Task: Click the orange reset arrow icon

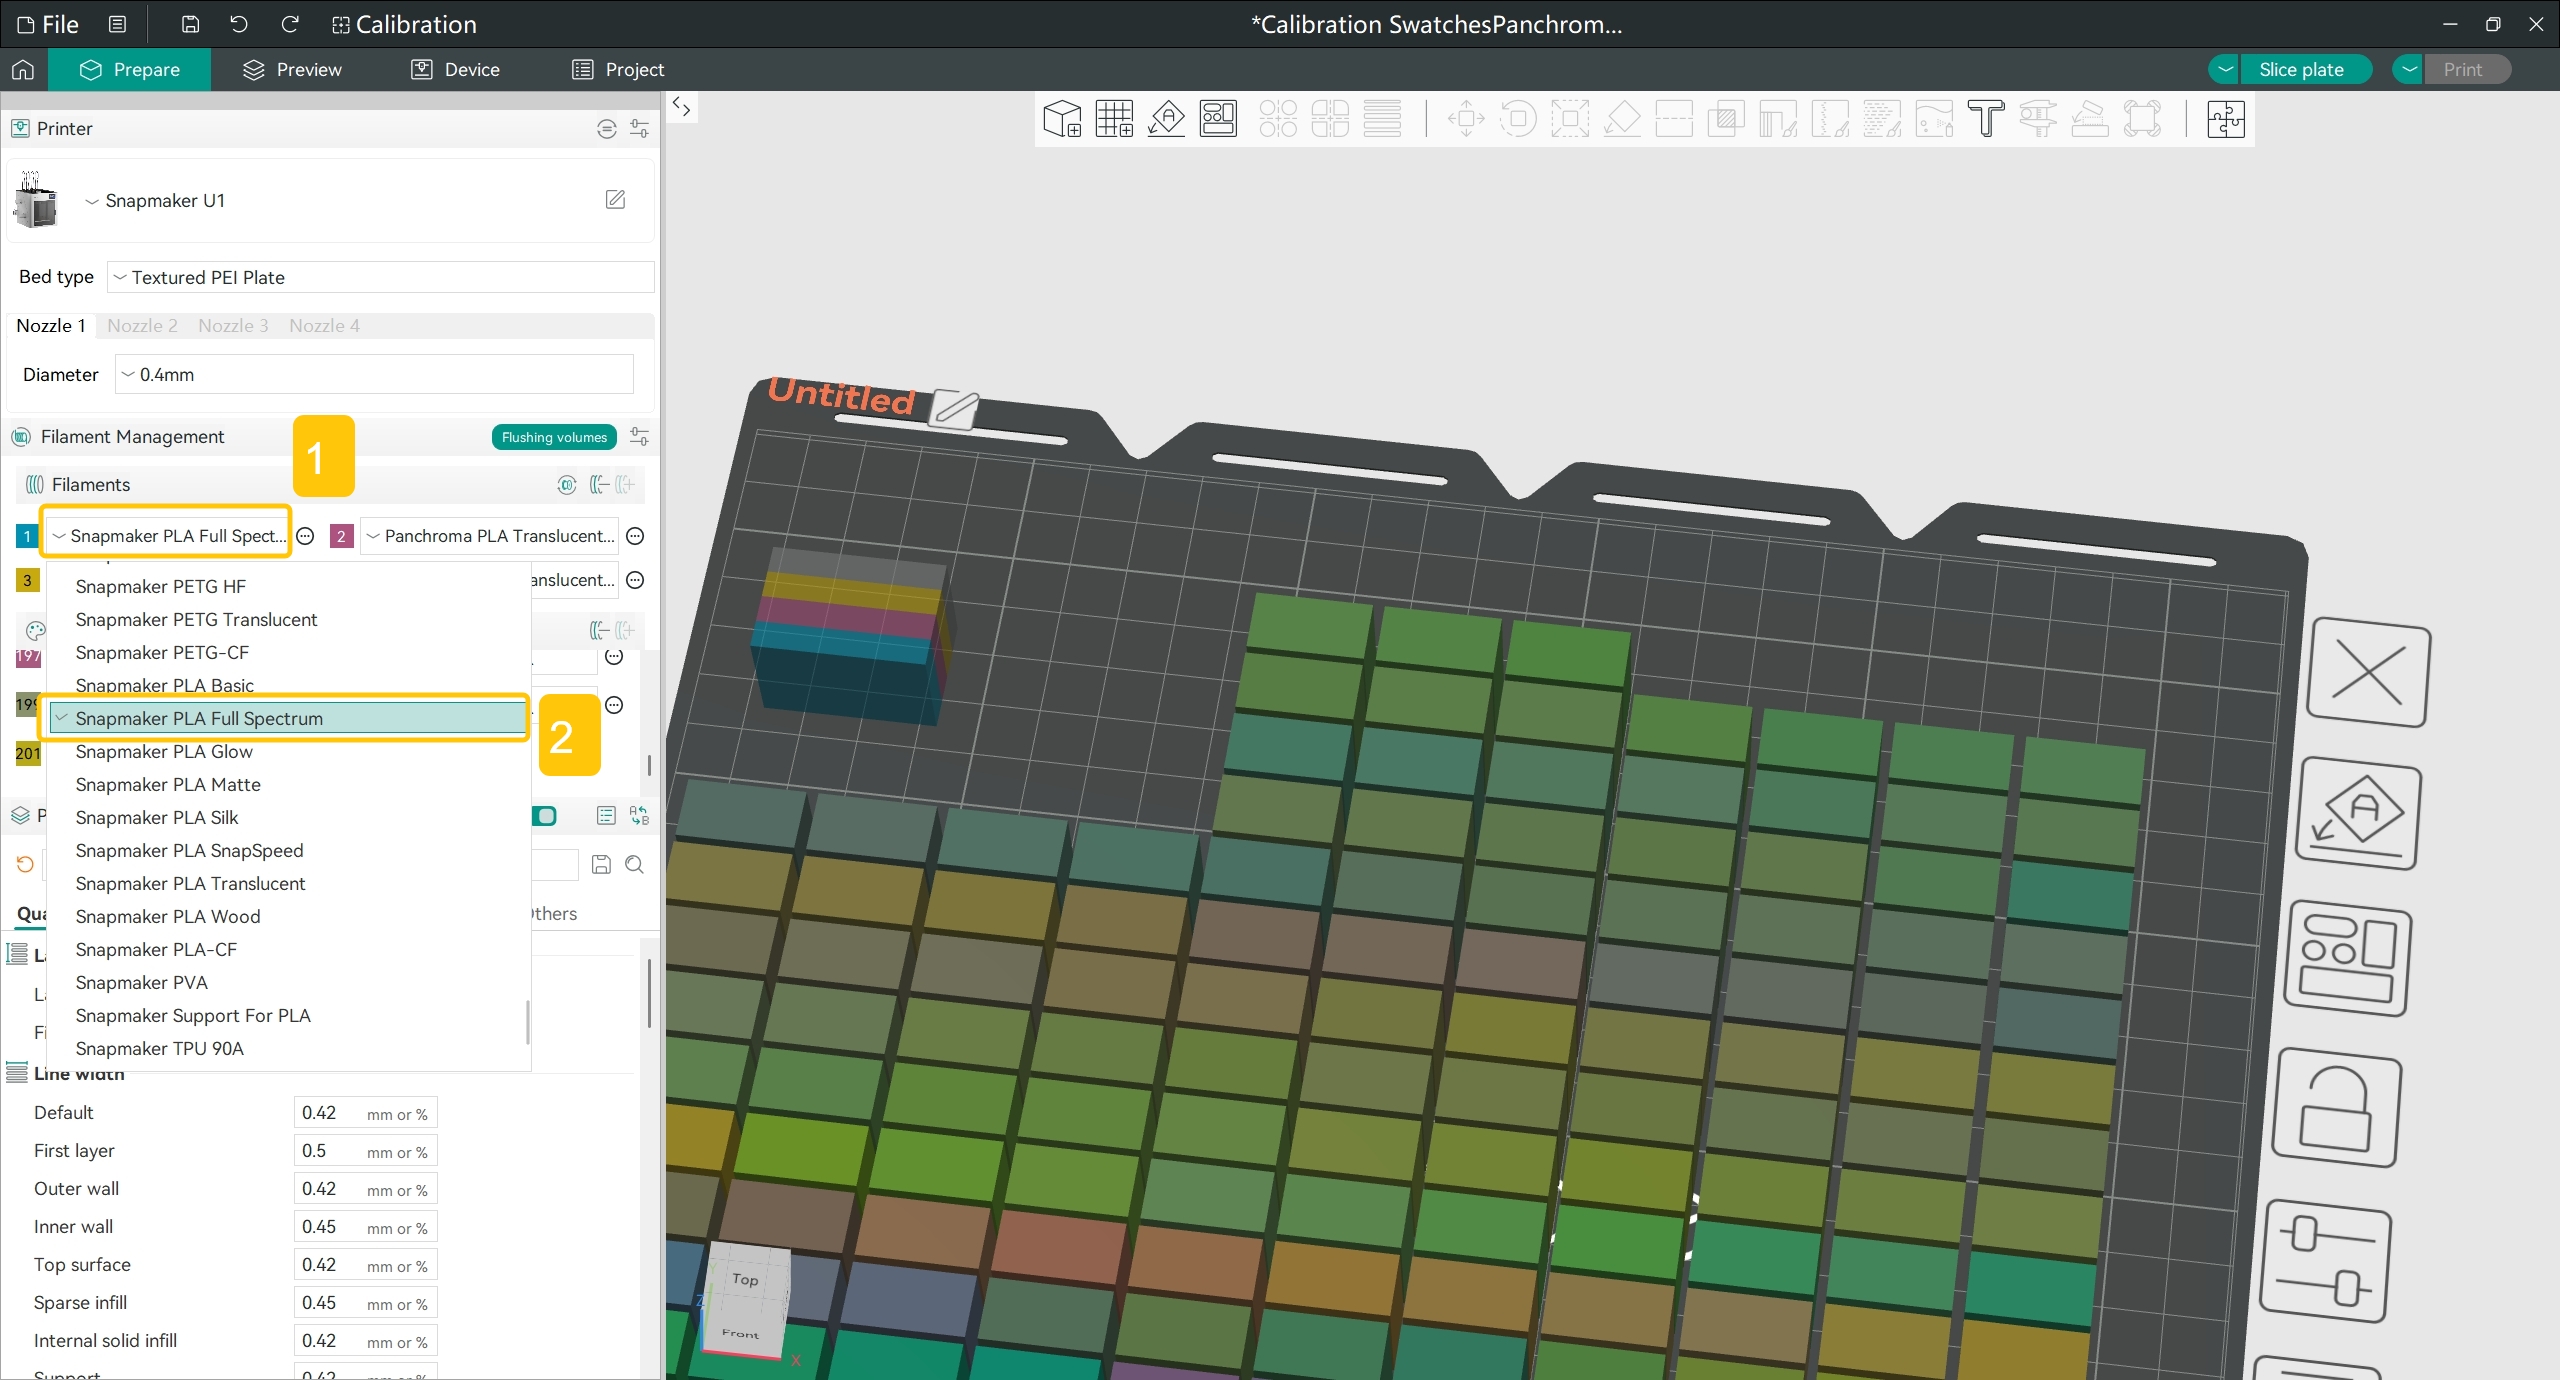Action: click(25, 865)
